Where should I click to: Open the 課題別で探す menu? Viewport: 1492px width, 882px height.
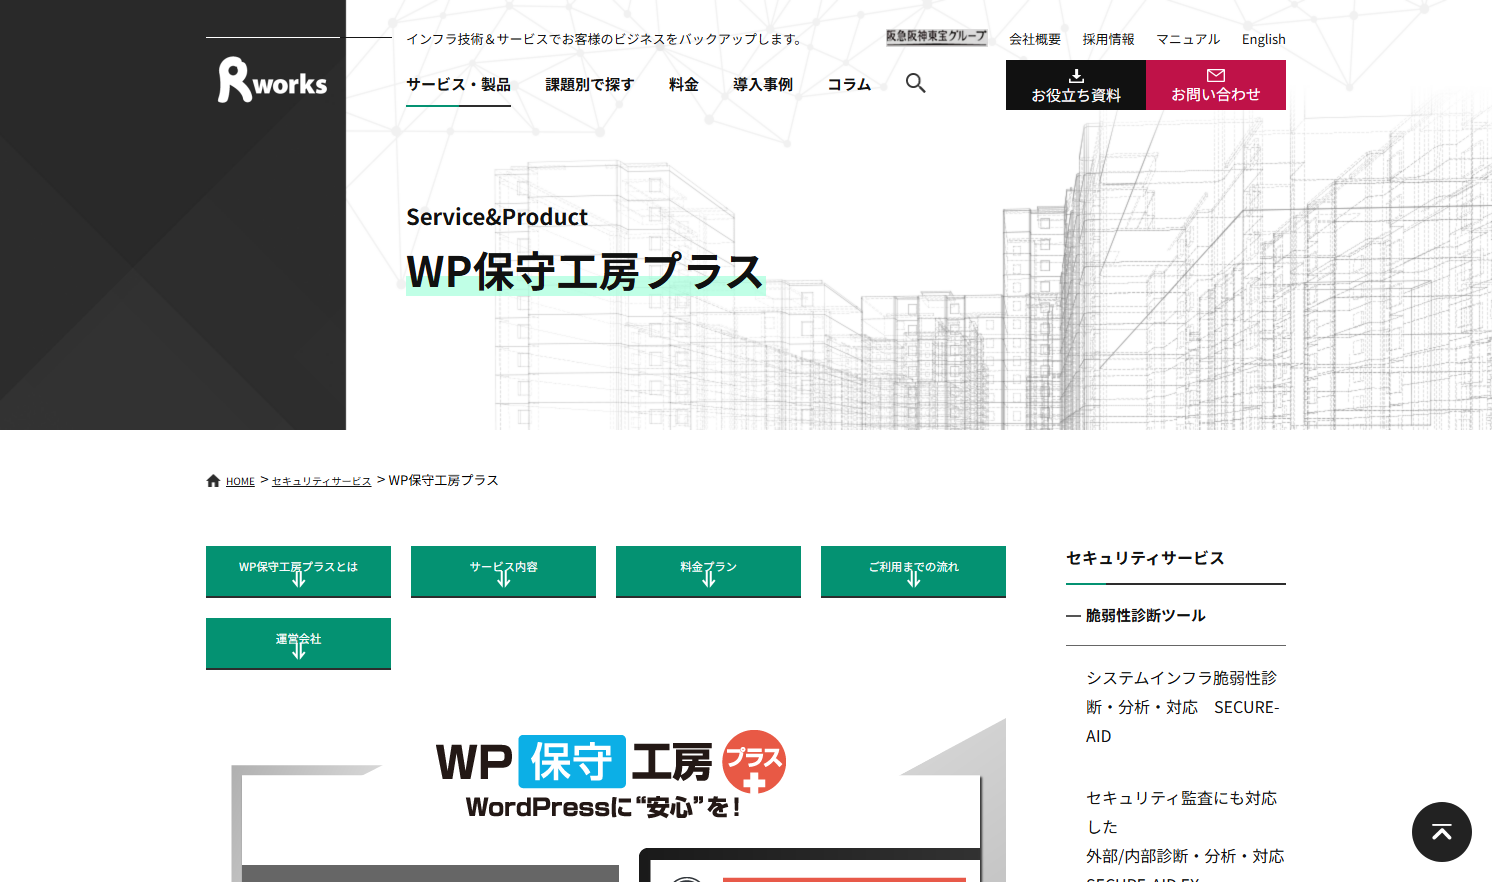(589, 85)
